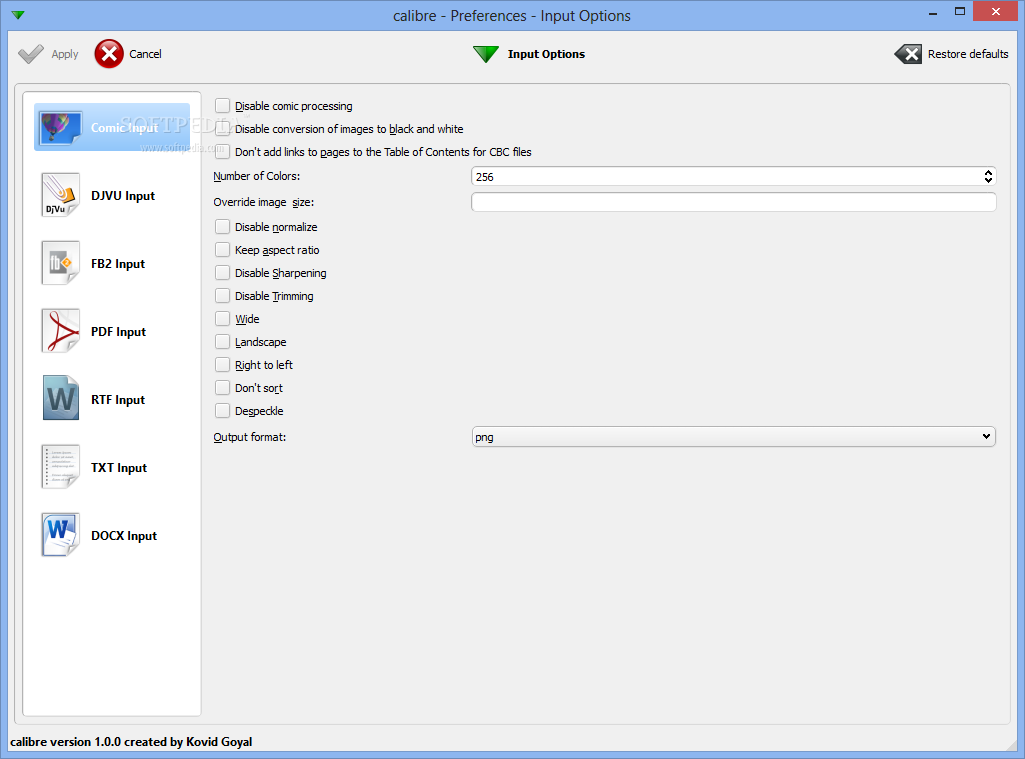Enable Disable comic processing checkbox
The height and width of the screenshot is (759, 1025).
pyautogui.click(x=223, y=106)
